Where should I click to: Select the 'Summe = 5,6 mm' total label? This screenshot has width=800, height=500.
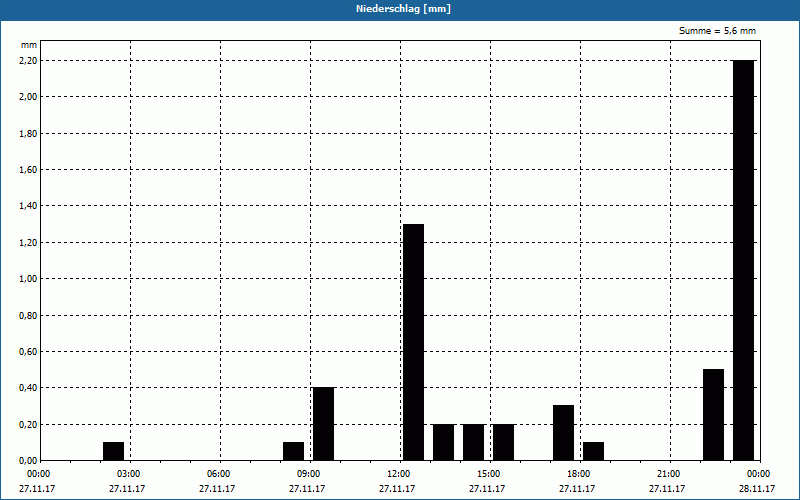717,31
